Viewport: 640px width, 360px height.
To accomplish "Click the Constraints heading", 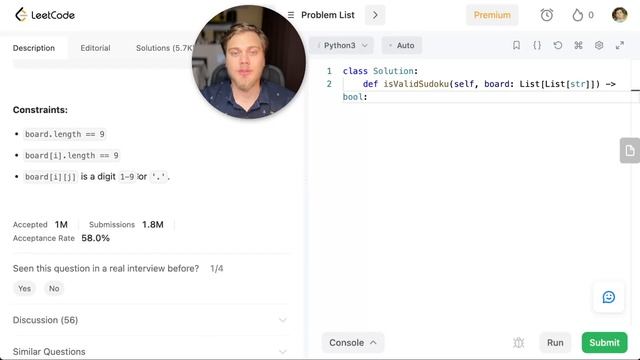I will coord(40,110).
